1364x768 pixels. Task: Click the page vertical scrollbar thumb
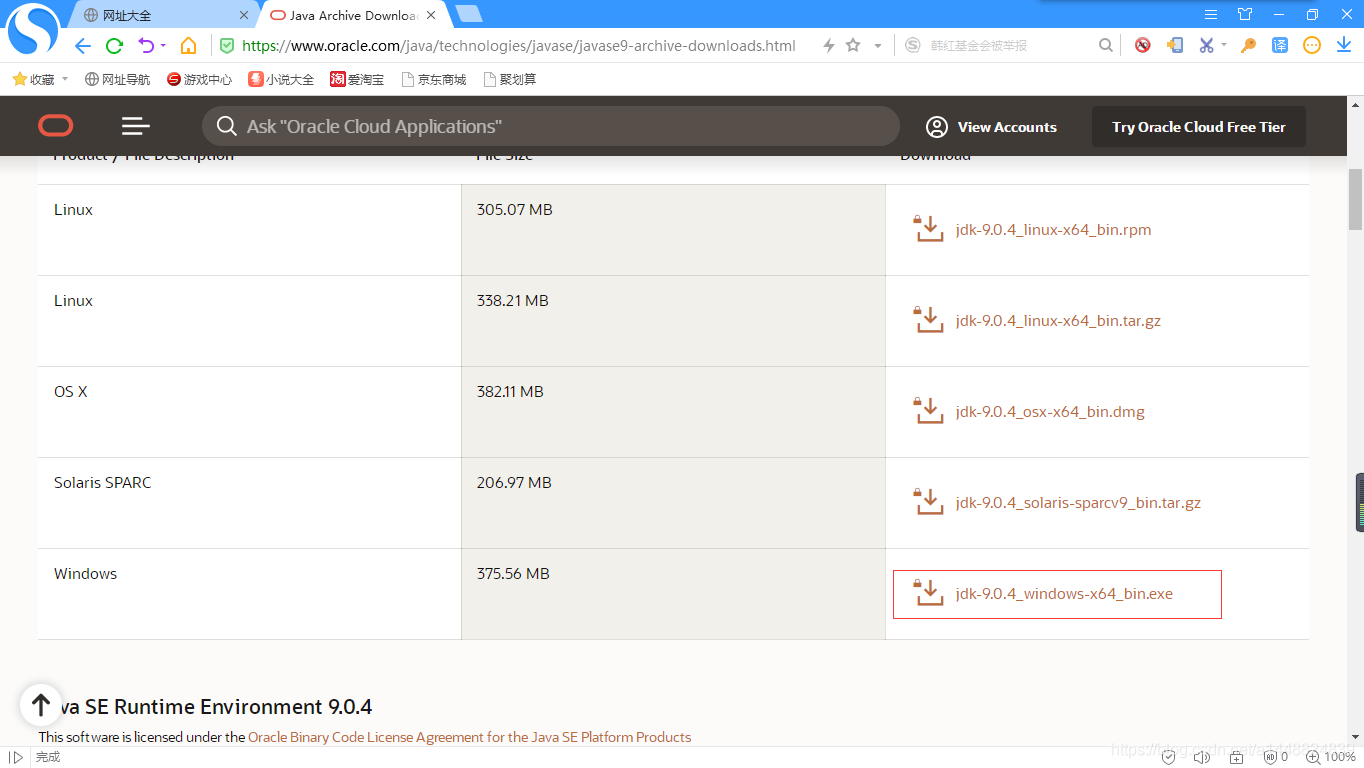click(x=1355, y=199)
